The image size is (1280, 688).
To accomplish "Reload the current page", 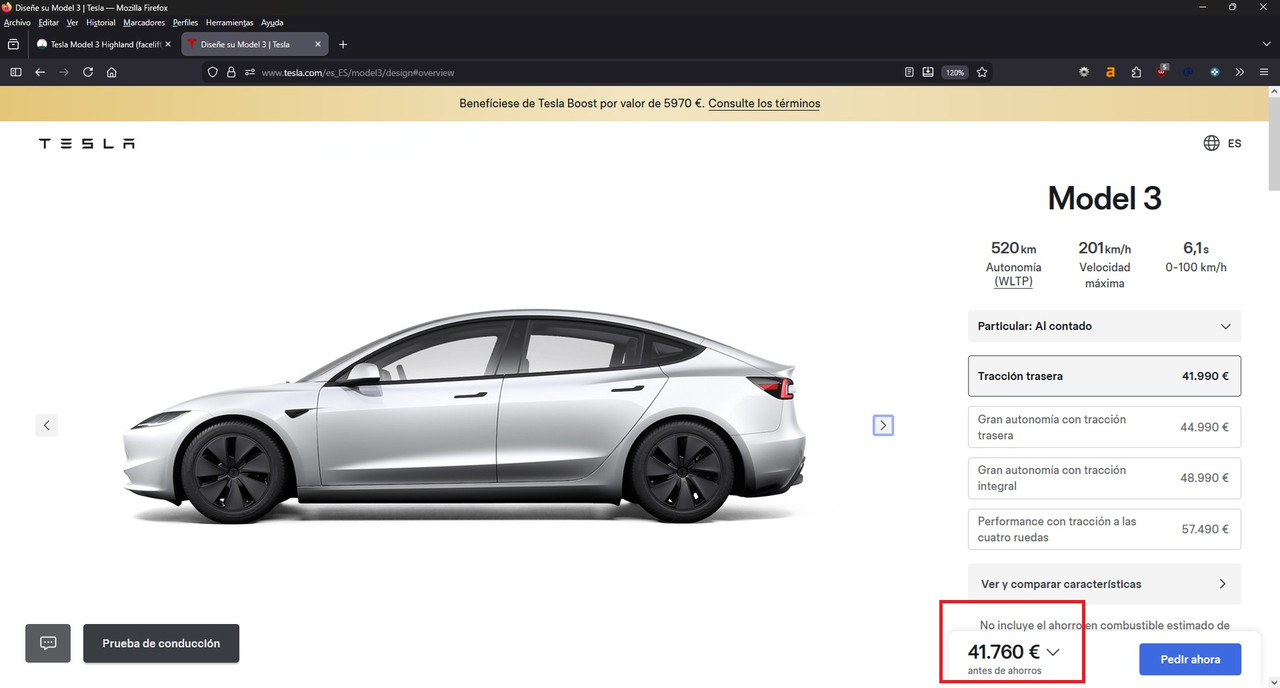I will pyautogui.click(x=88, y=72).
